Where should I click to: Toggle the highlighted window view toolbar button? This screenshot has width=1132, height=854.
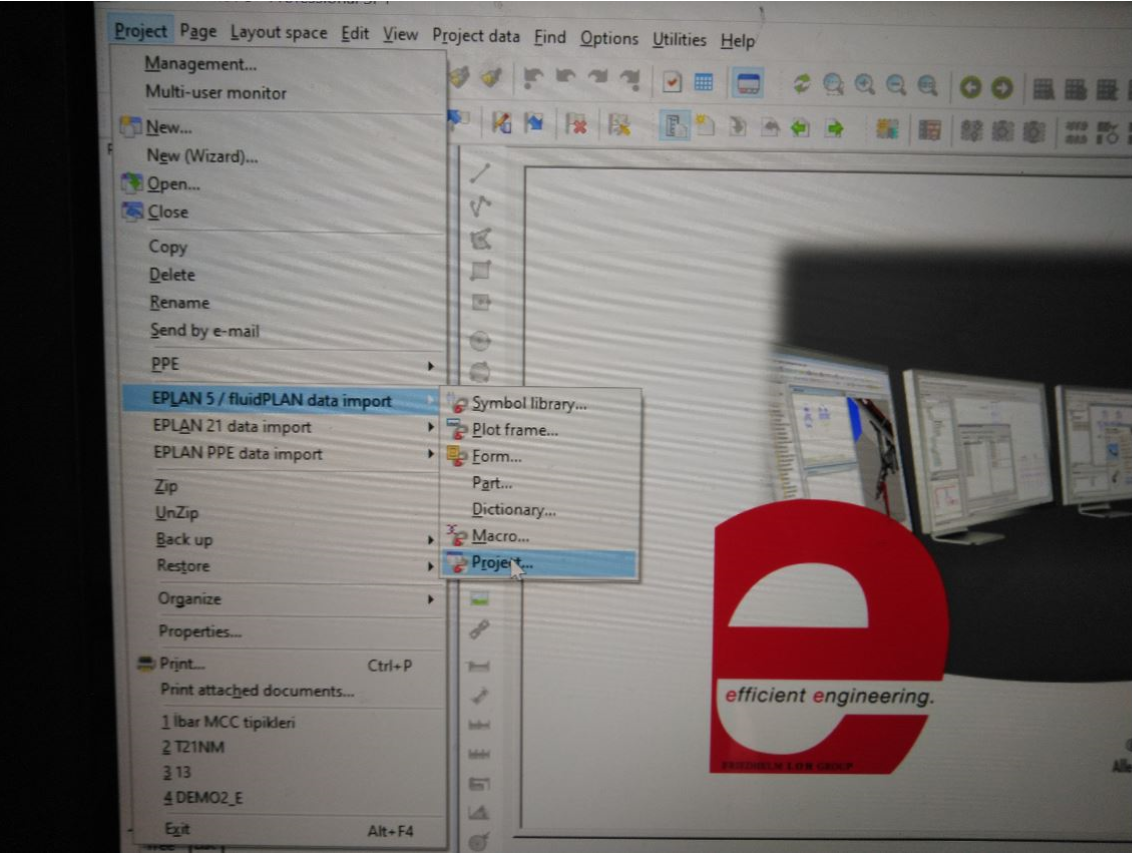pos(748,83)
